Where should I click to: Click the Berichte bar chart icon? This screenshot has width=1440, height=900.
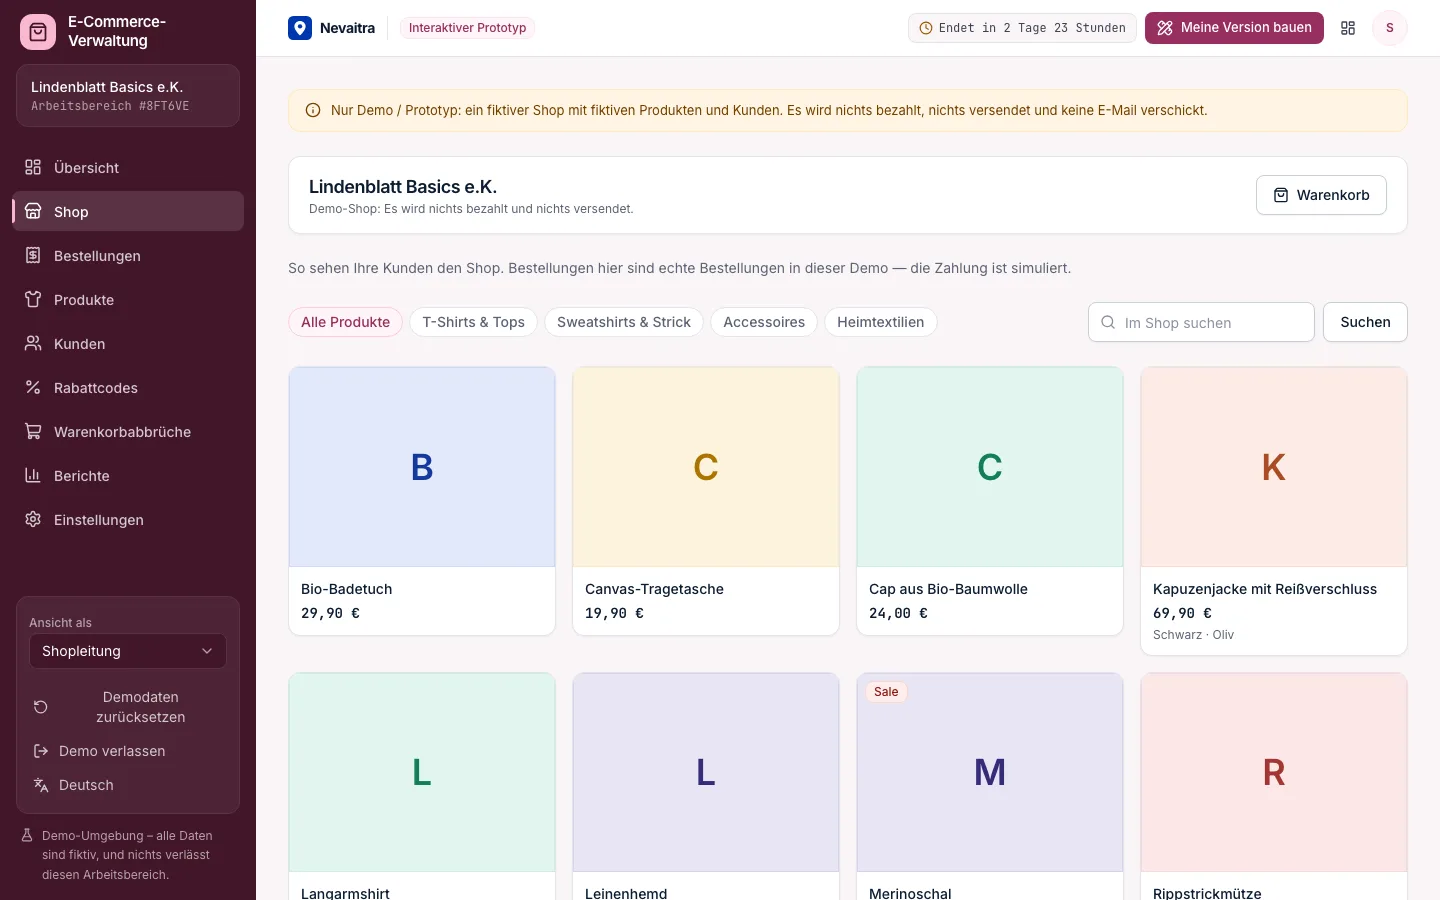pyautogui.click(x=33, y=475)
